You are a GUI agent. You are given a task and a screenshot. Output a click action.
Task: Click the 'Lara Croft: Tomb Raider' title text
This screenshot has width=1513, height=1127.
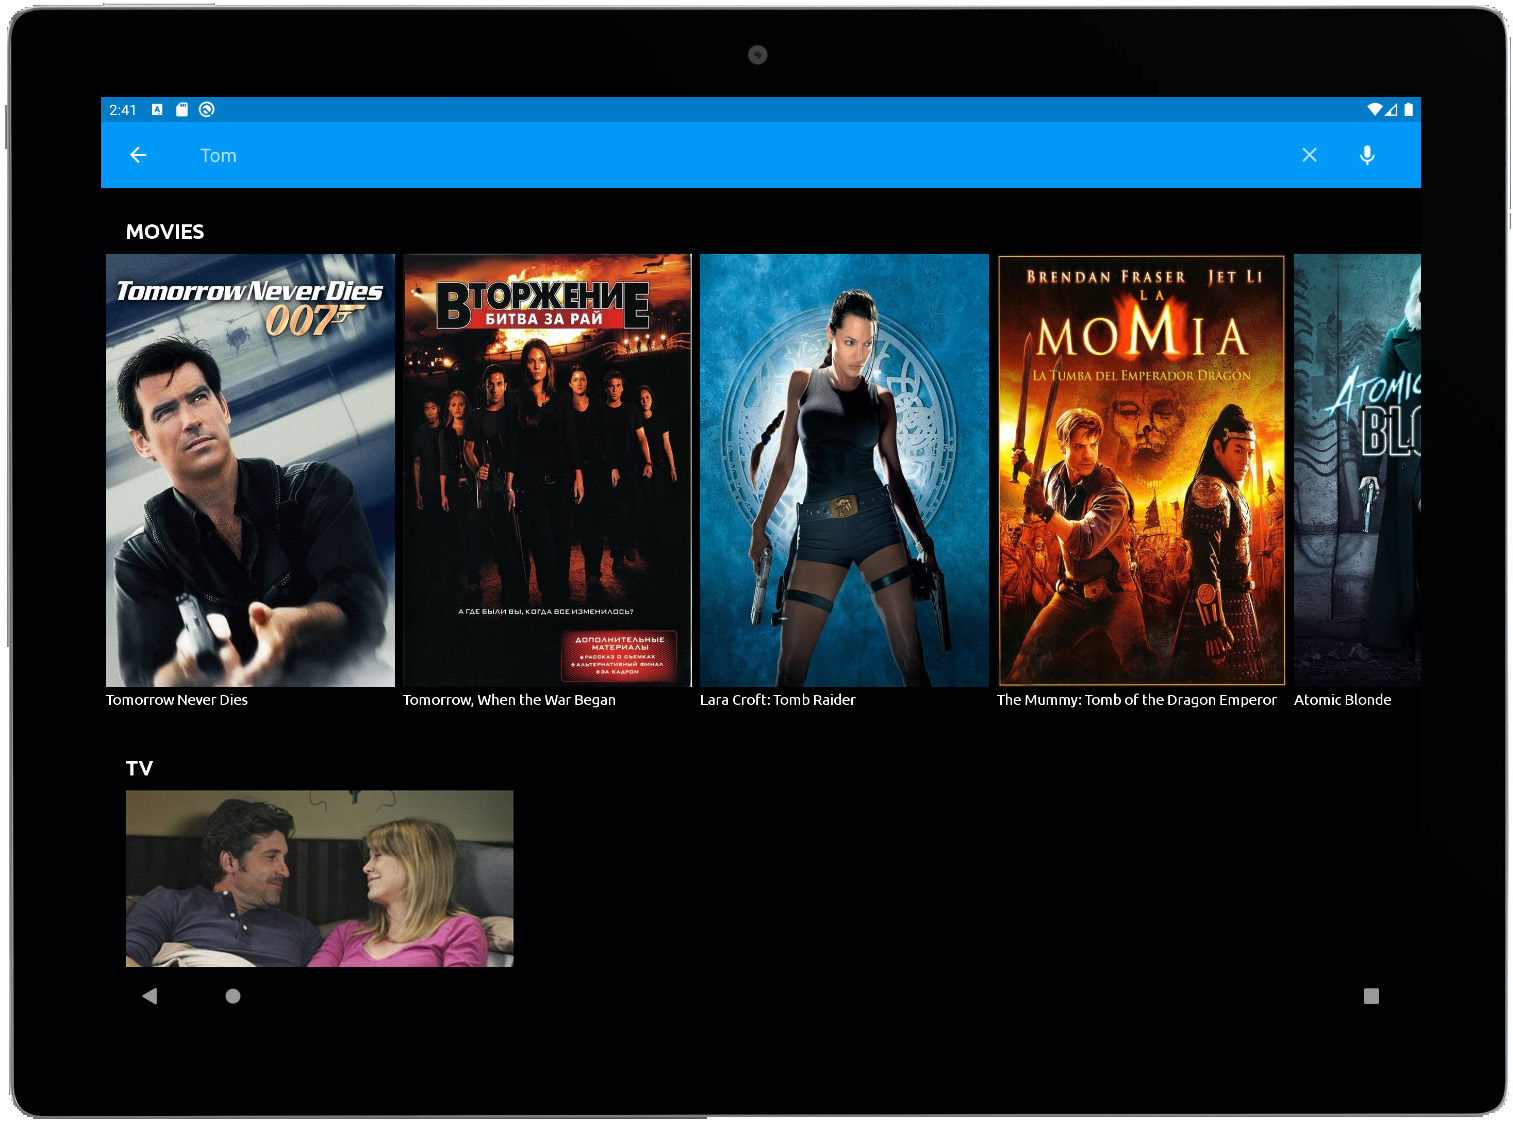[x=778, y=700]
